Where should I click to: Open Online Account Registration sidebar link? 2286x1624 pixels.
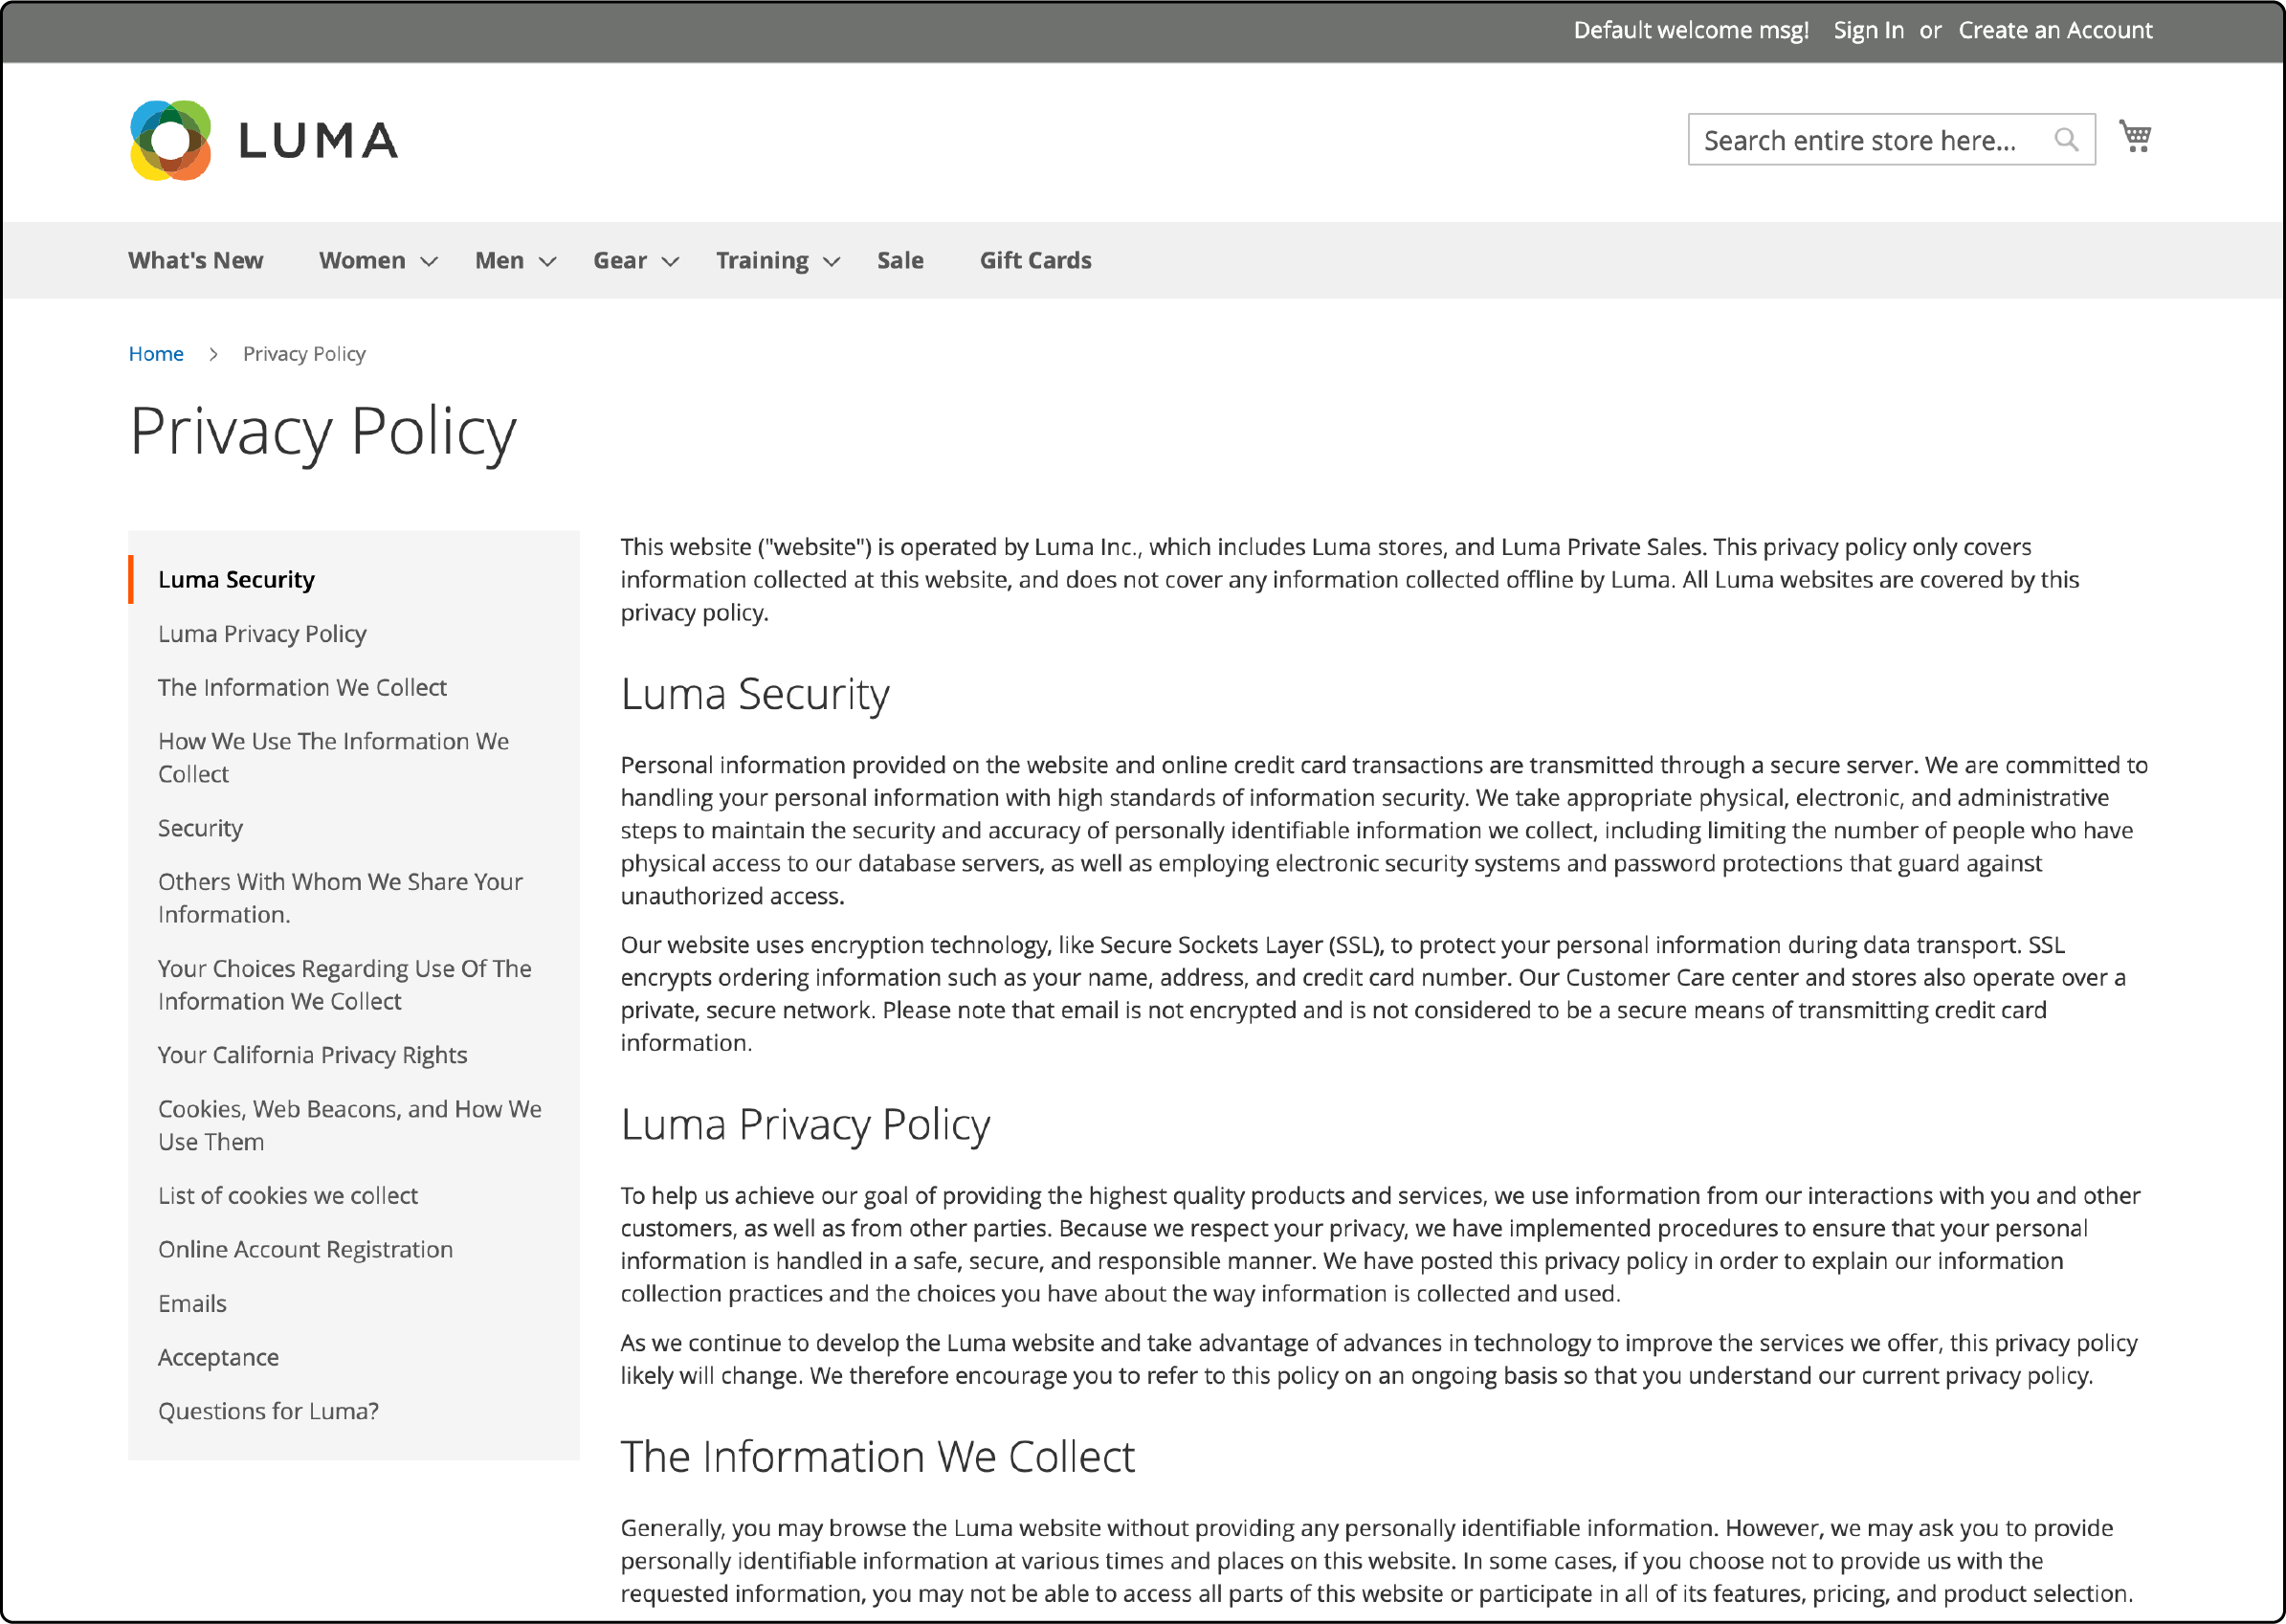(305, 1250)
